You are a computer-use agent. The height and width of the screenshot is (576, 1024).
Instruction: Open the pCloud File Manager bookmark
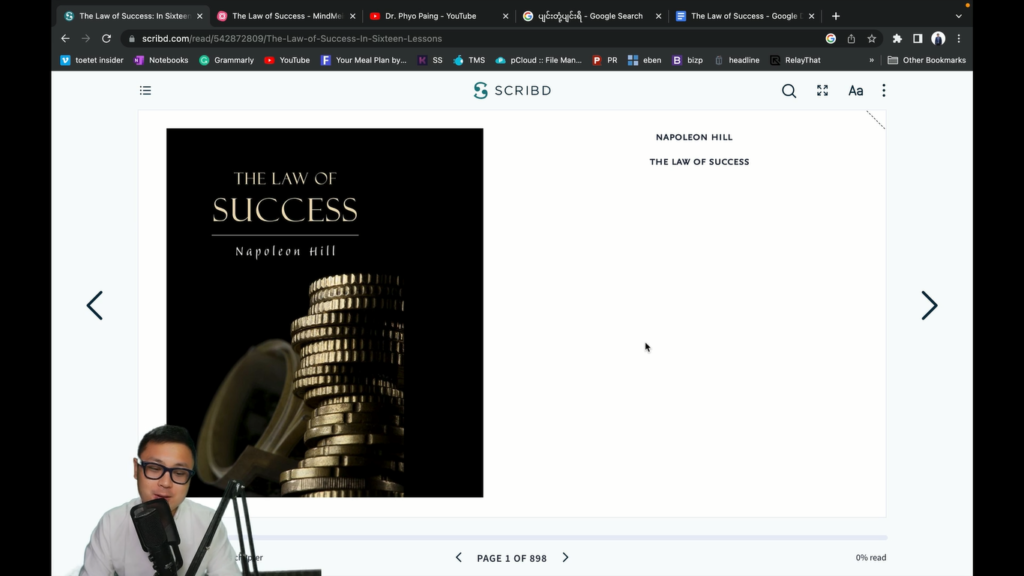[538, 60]
